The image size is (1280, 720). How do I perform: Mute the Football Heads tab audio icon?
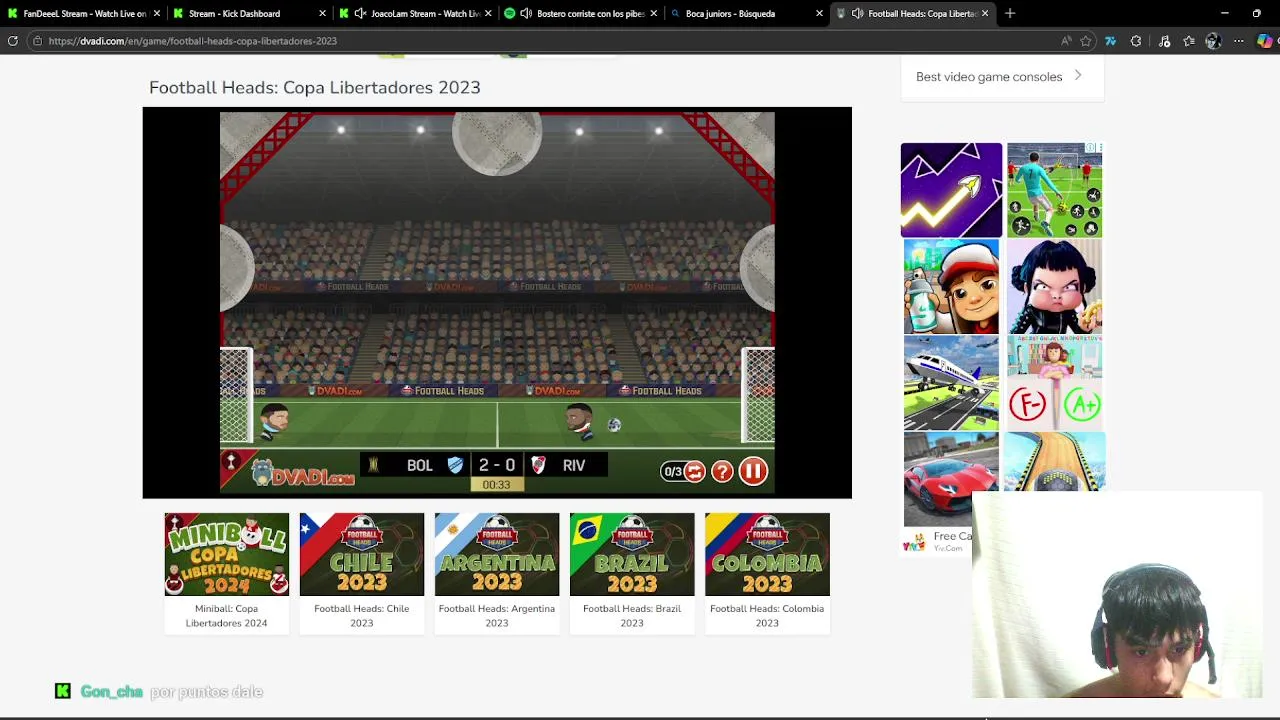click(857, 13)
